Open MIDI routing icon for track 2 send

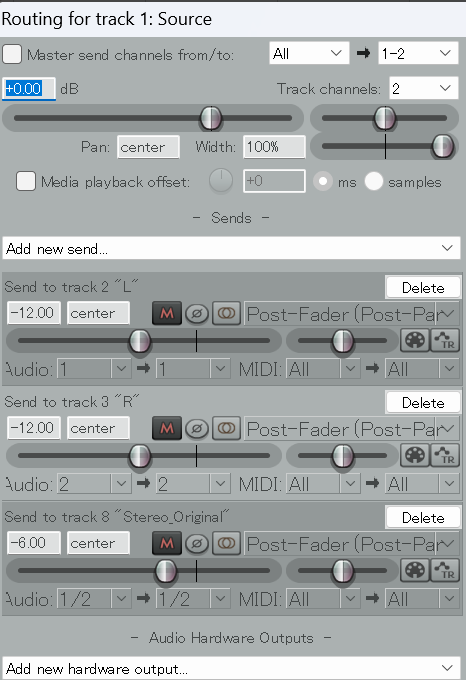click(415, 340)
